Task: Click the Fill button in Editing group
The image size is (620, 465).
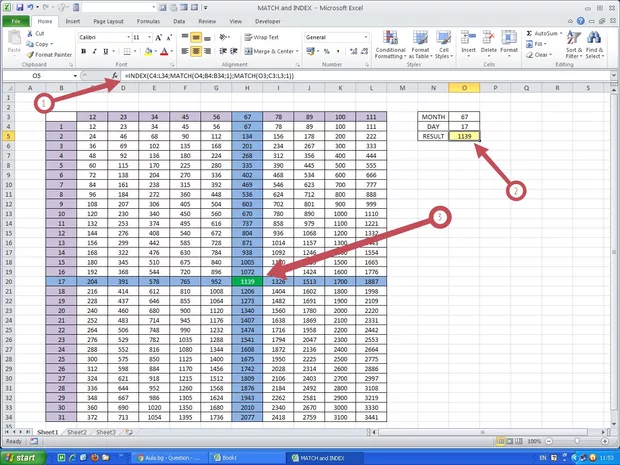Action: click(536, 44)
